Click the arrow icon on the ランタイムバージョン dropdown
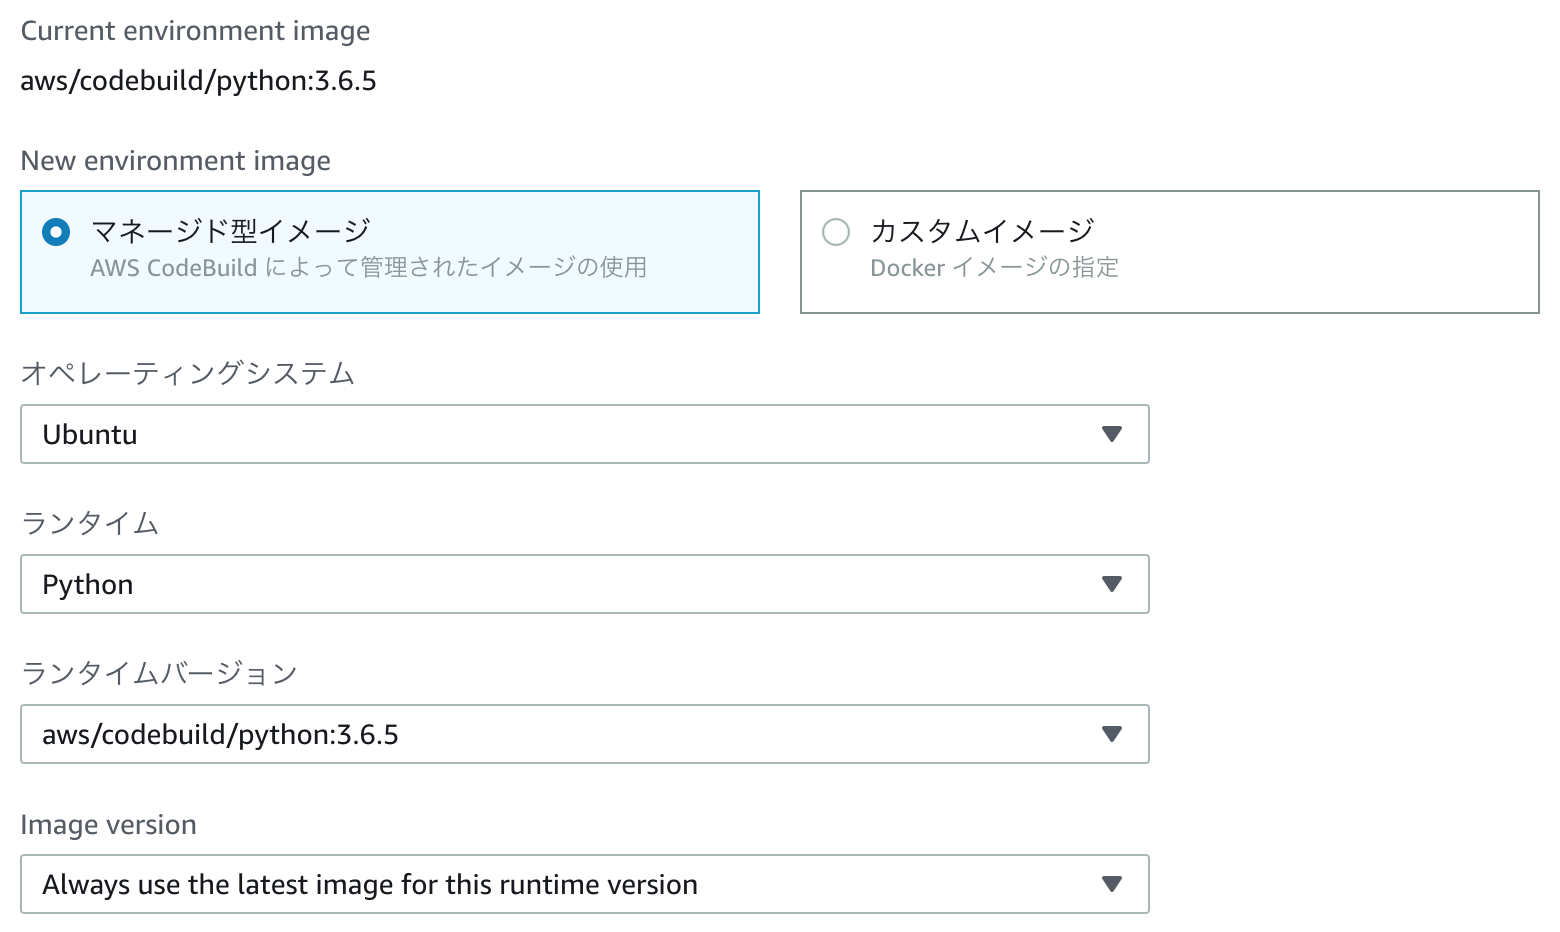Image resolution: width=1560 pixels, height=932 pixels. (1111, 734)
